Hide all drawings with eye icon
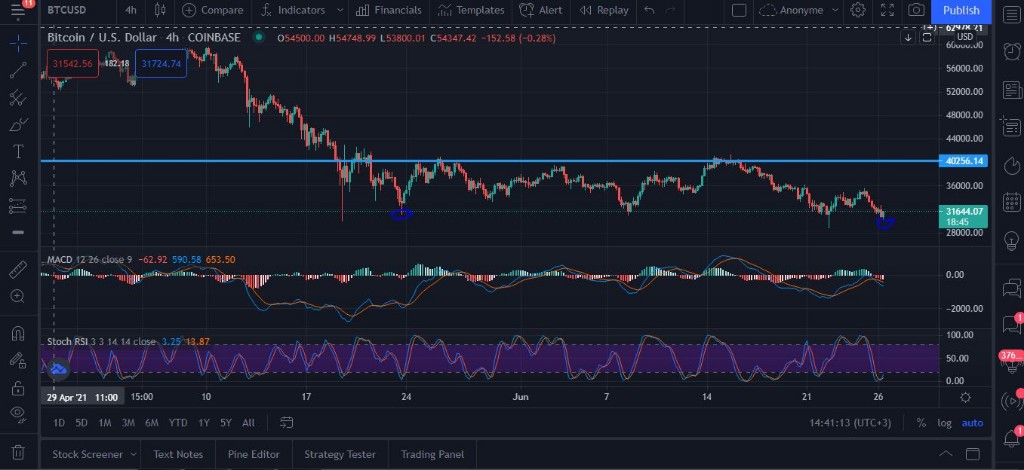Screen dimensions: 1024x470 [17, 414]
